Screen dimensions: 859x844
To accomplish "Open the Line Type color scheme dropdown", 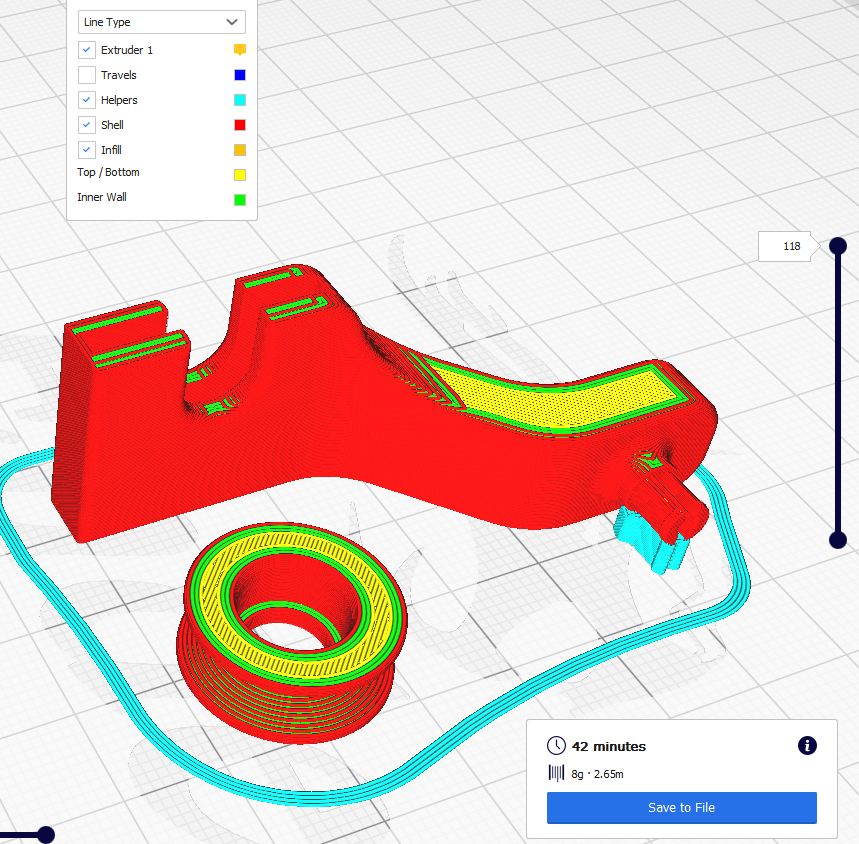I will (162, 22).
